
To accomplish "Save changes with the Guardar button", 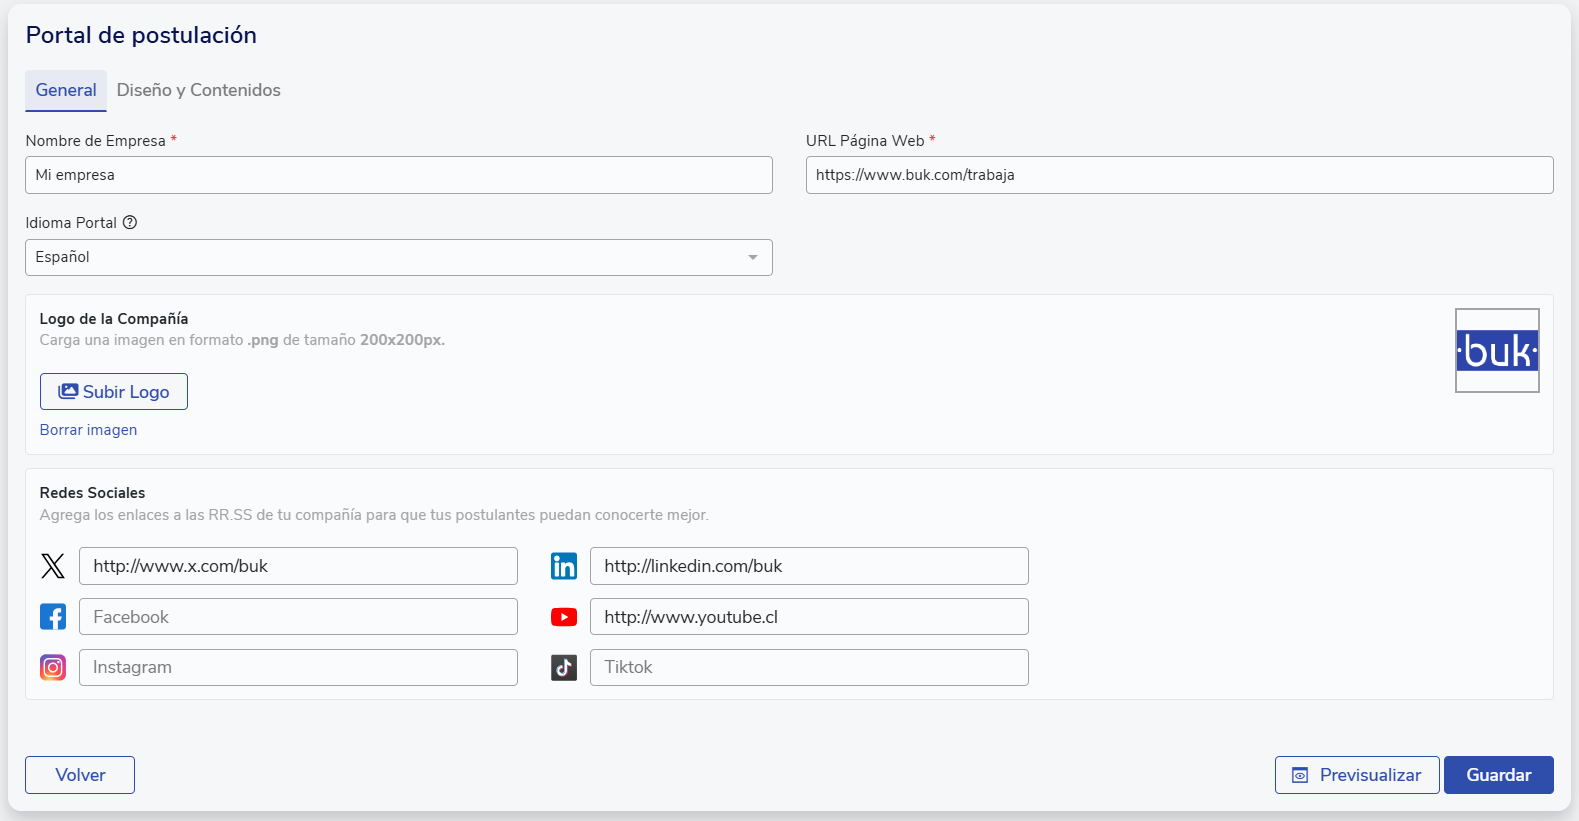I will [1498, 775].
